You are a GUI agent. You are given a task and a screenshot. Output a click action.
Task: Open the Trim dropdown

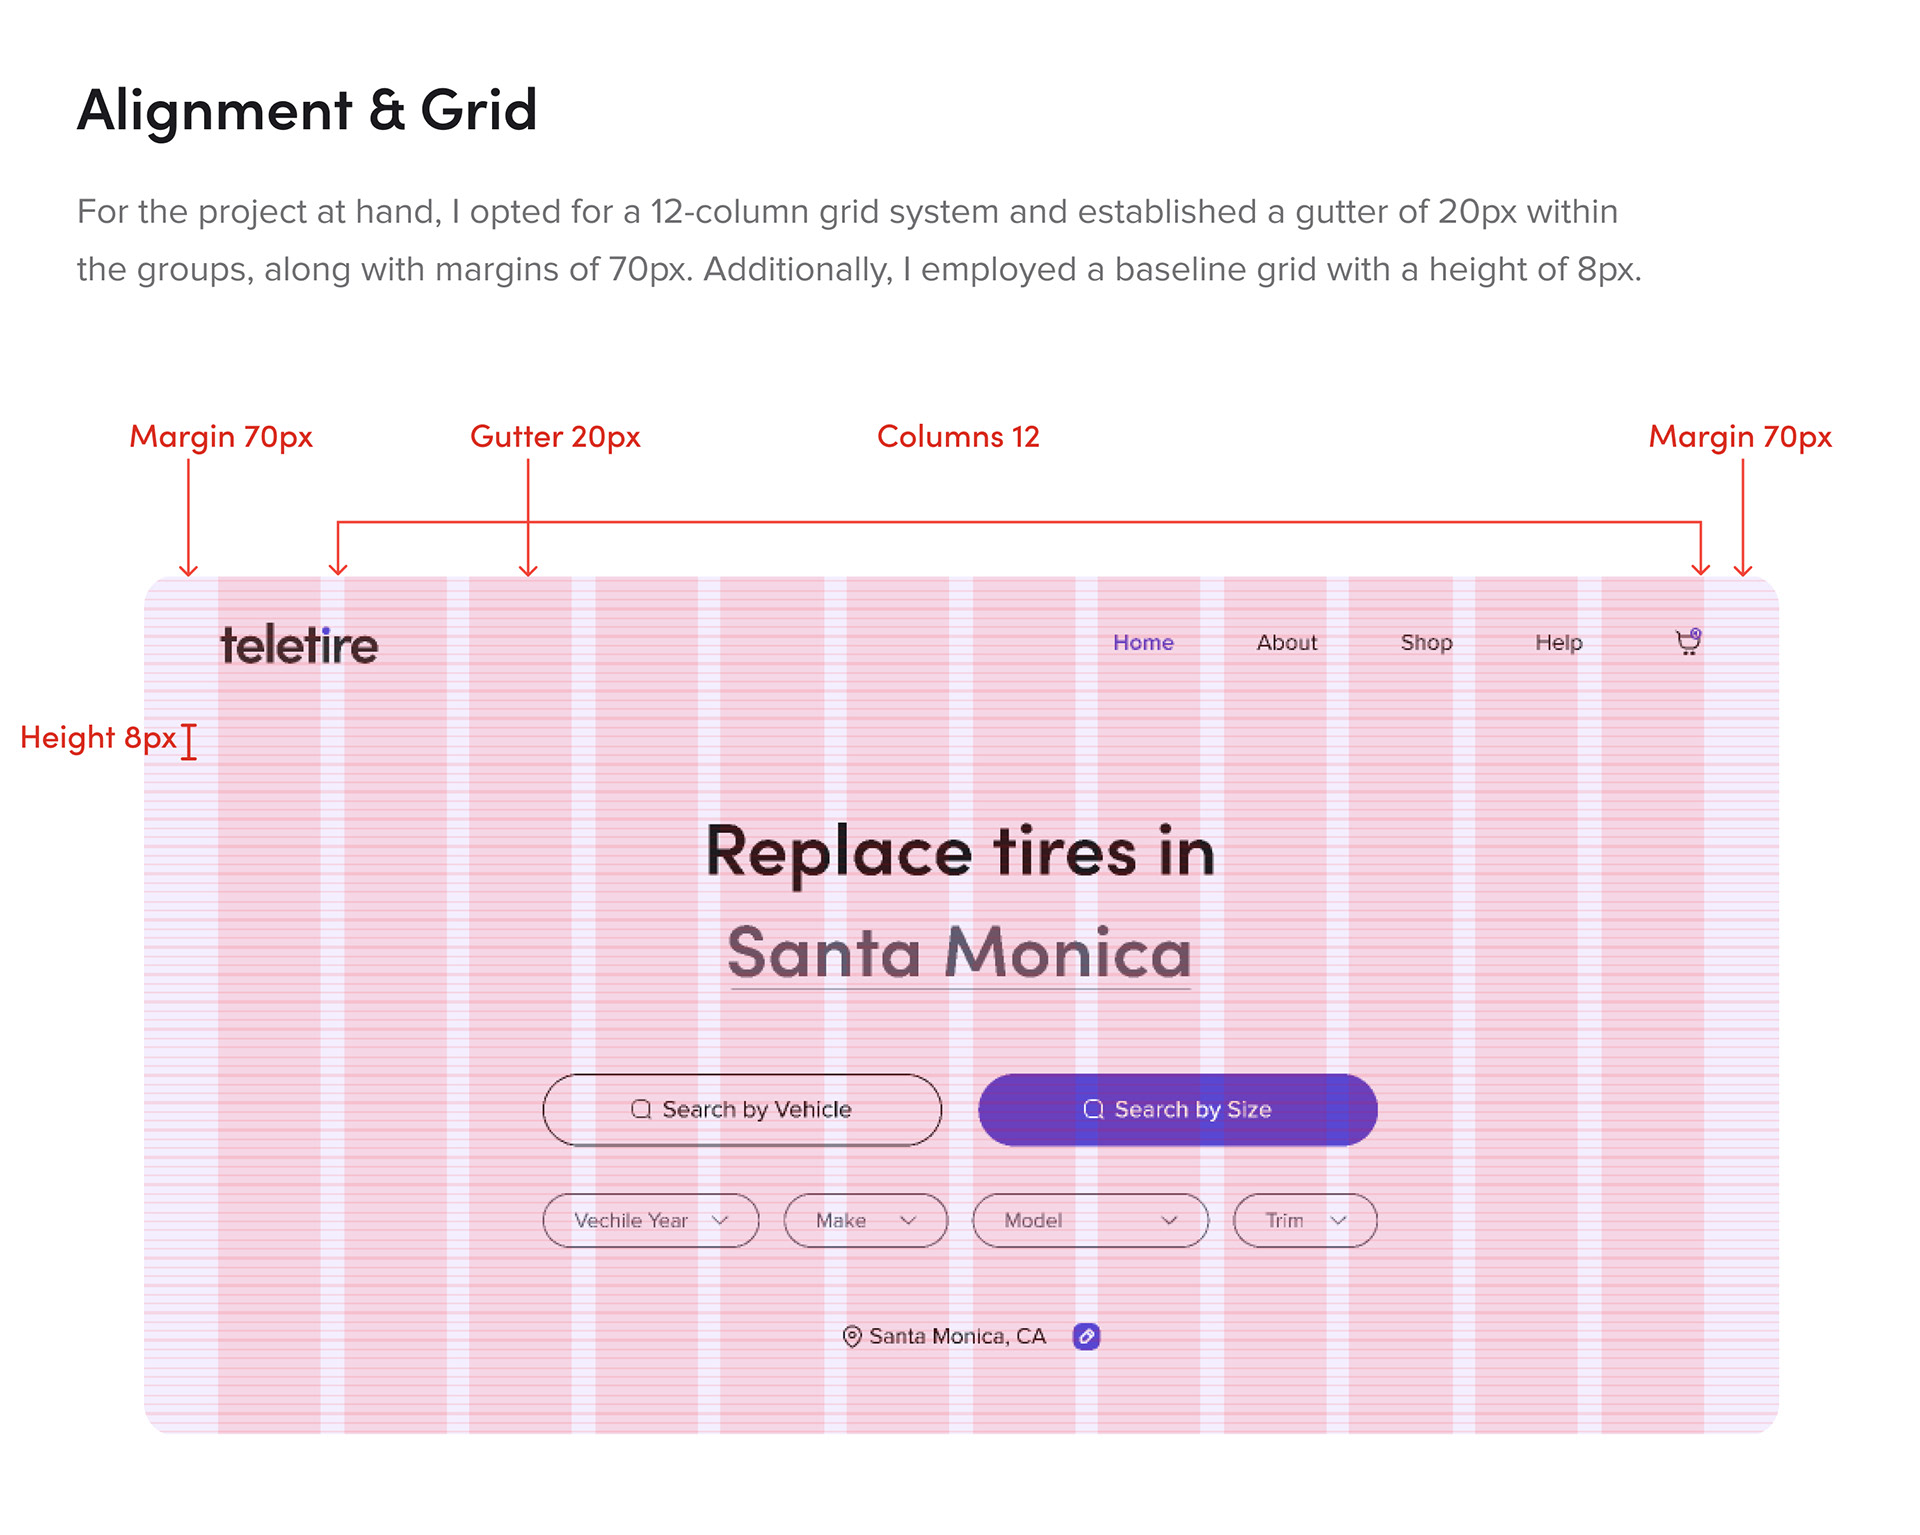pyautogui.click(x=1305, y=1220)
